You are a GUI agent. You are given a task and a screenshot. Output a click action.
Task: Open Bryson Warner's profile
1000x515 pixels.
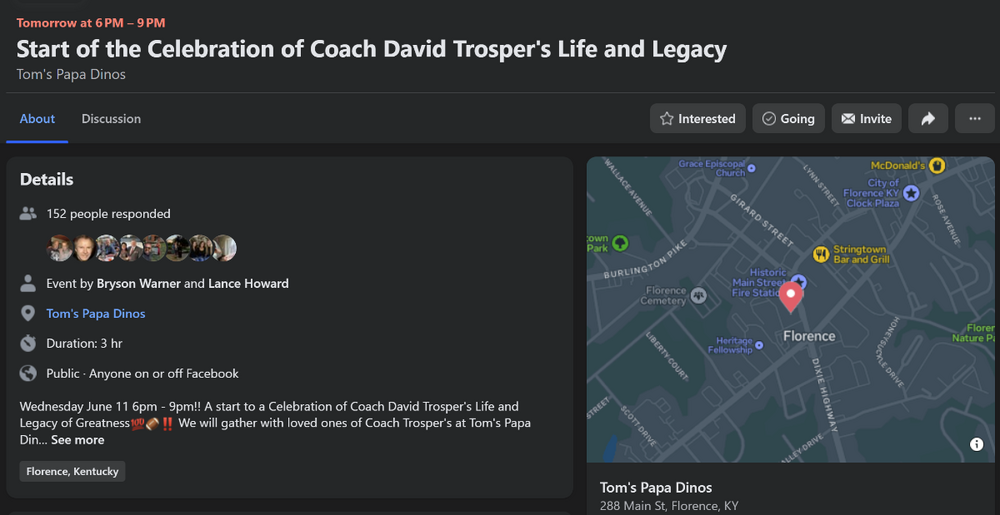pos(138,284)
